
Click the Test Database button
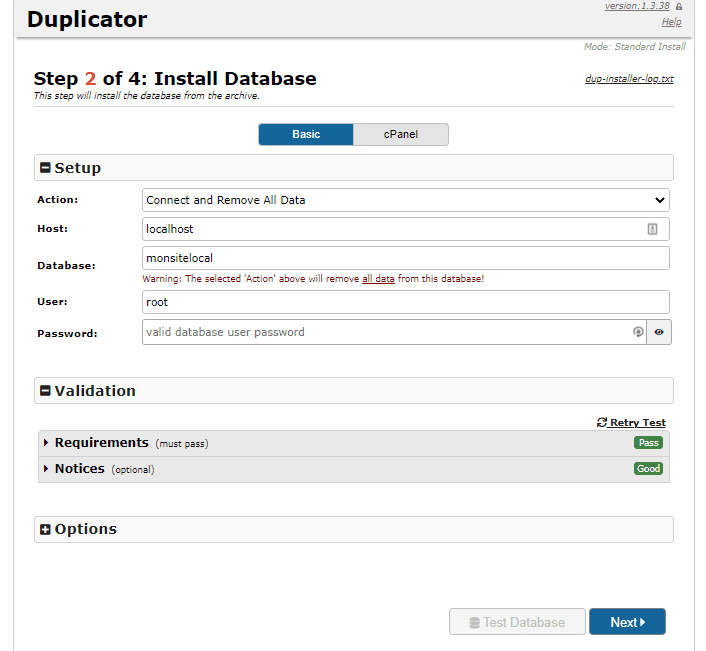516,622
